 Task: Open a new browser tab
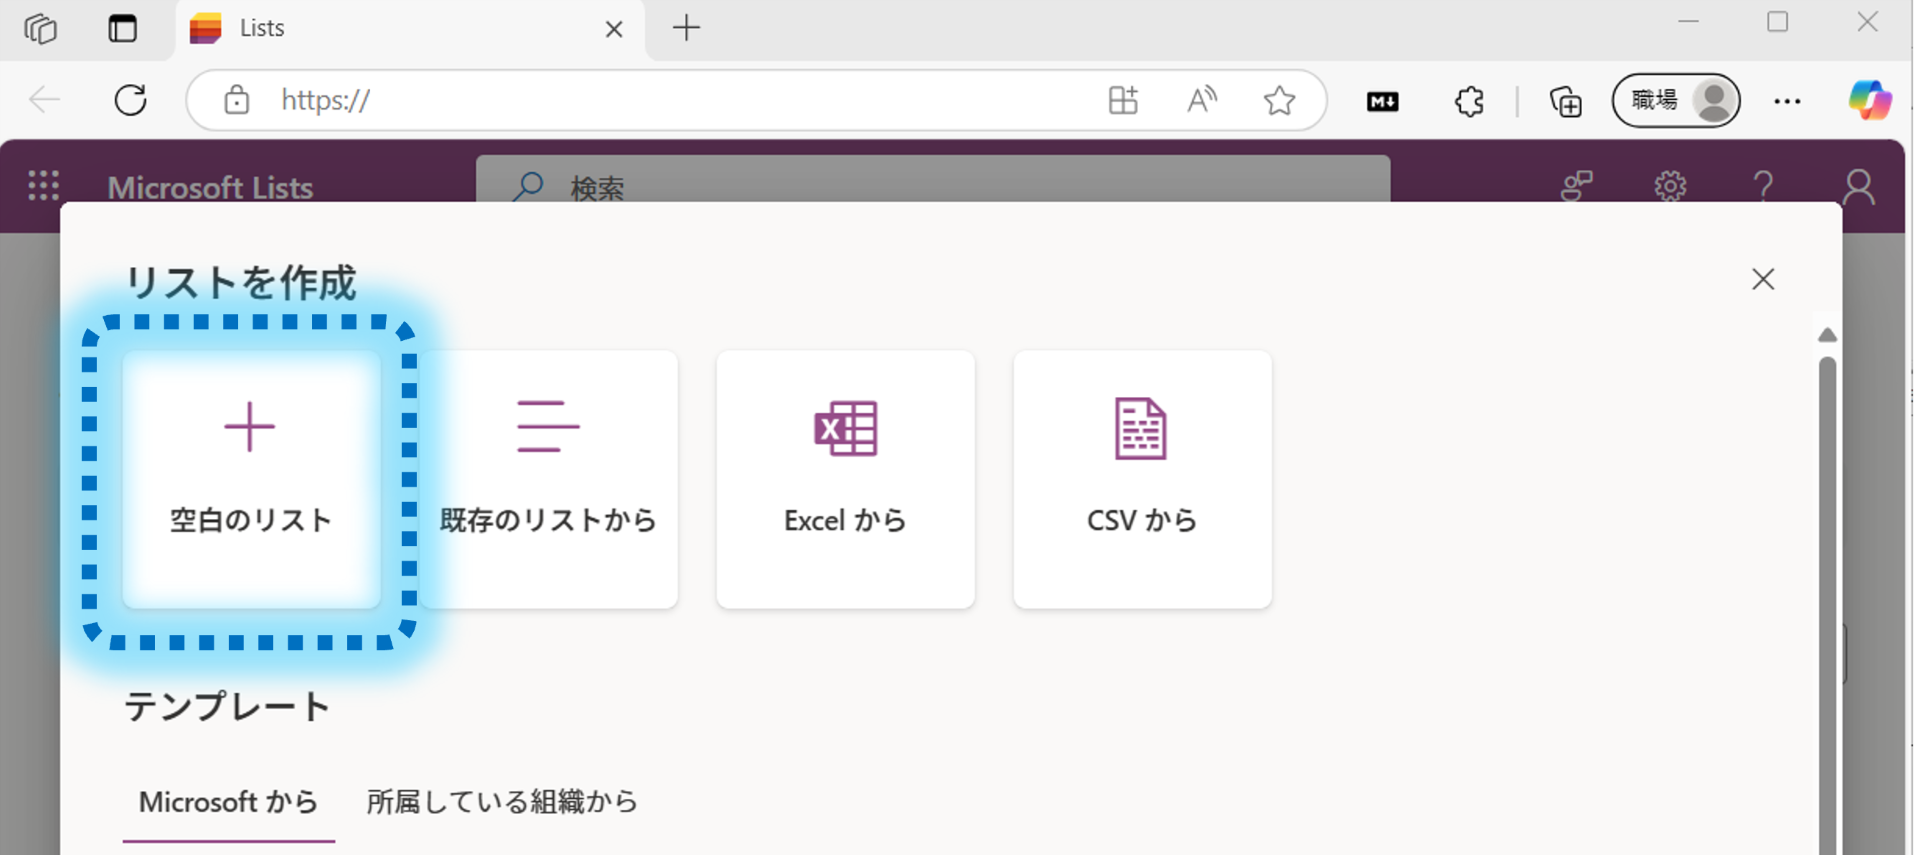coord(686,28)
